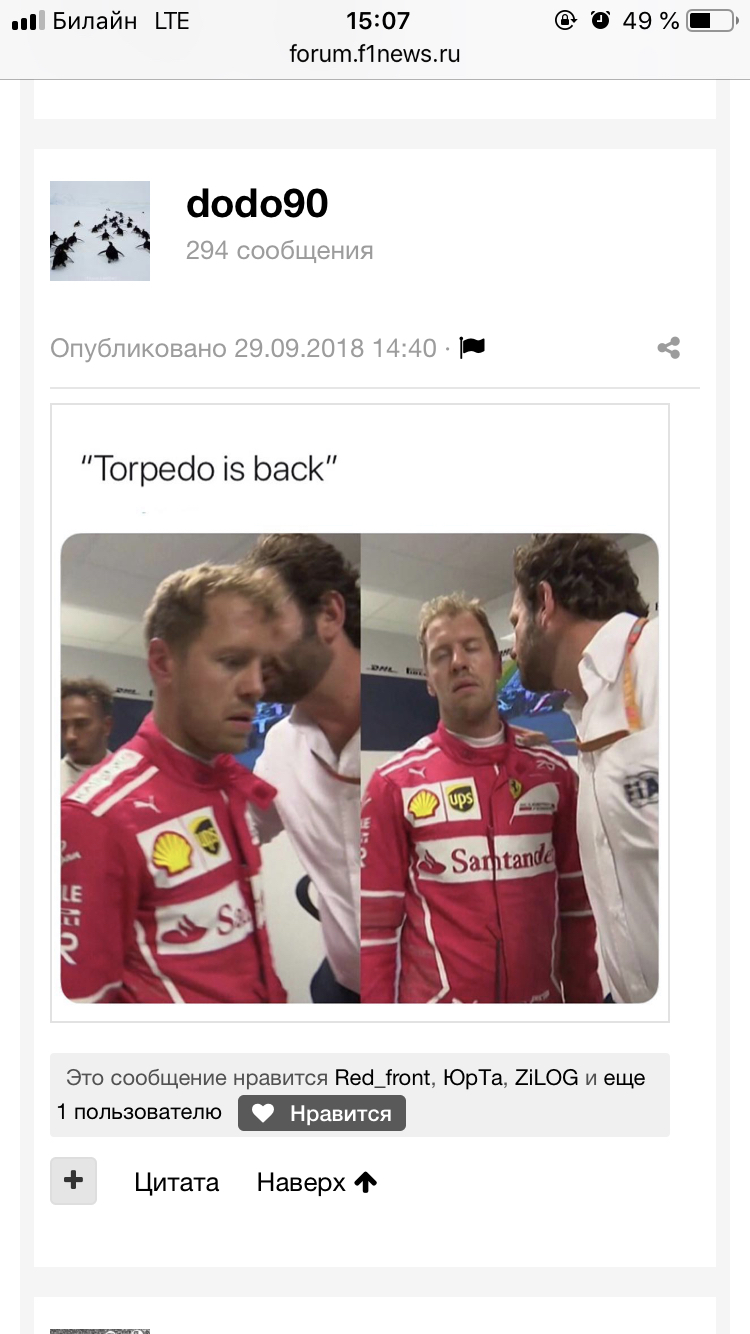Open the dodo90 username profile link
The height and width of the screenshot is (1334, 750).
coord(257,204)
